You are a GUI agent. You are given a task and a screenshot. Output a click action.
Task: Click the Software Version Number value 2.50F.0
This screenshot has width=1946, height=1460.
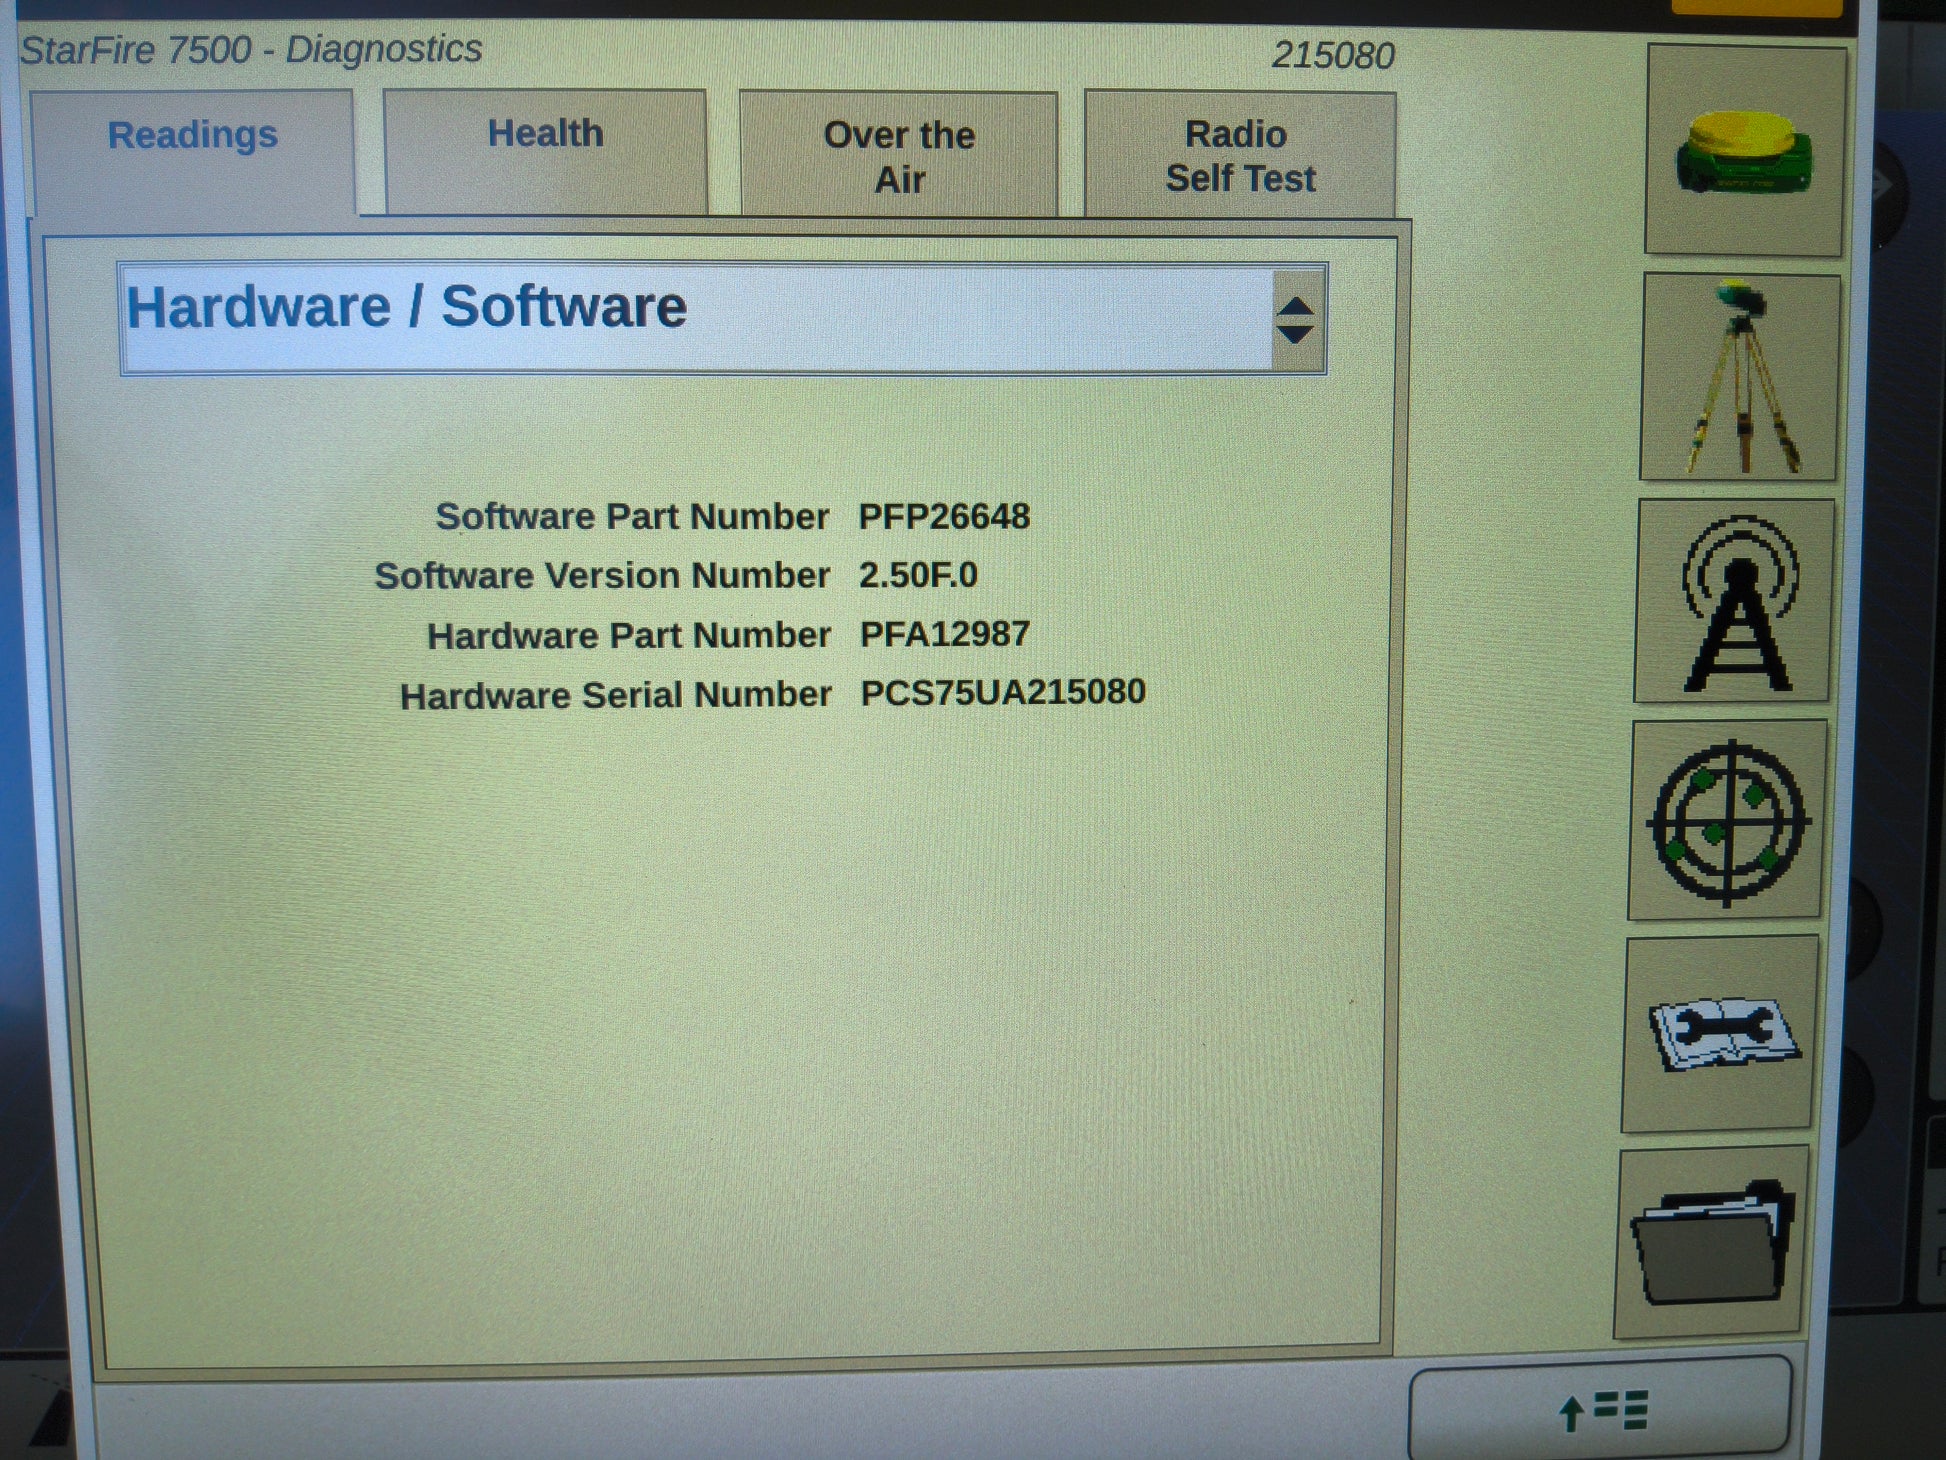point(918,575)
